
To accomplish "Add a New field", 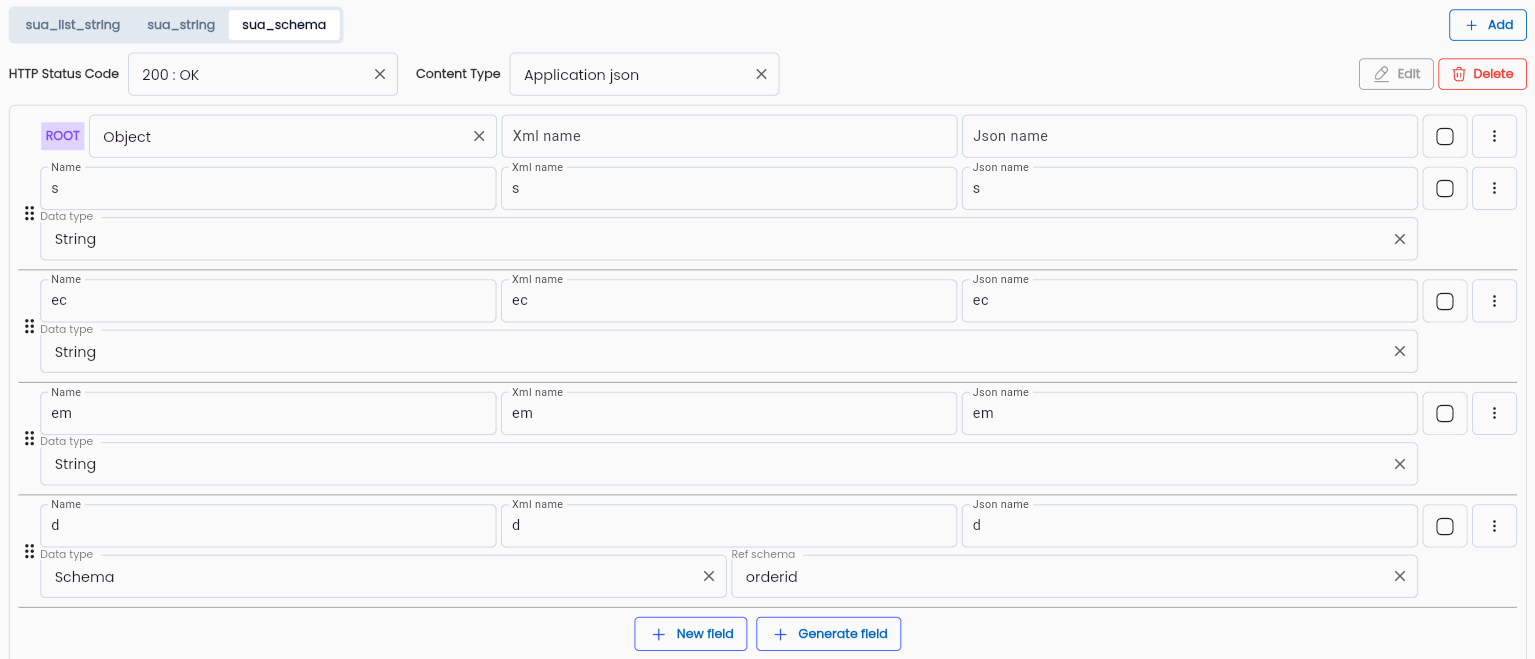I will click(691, 634).
